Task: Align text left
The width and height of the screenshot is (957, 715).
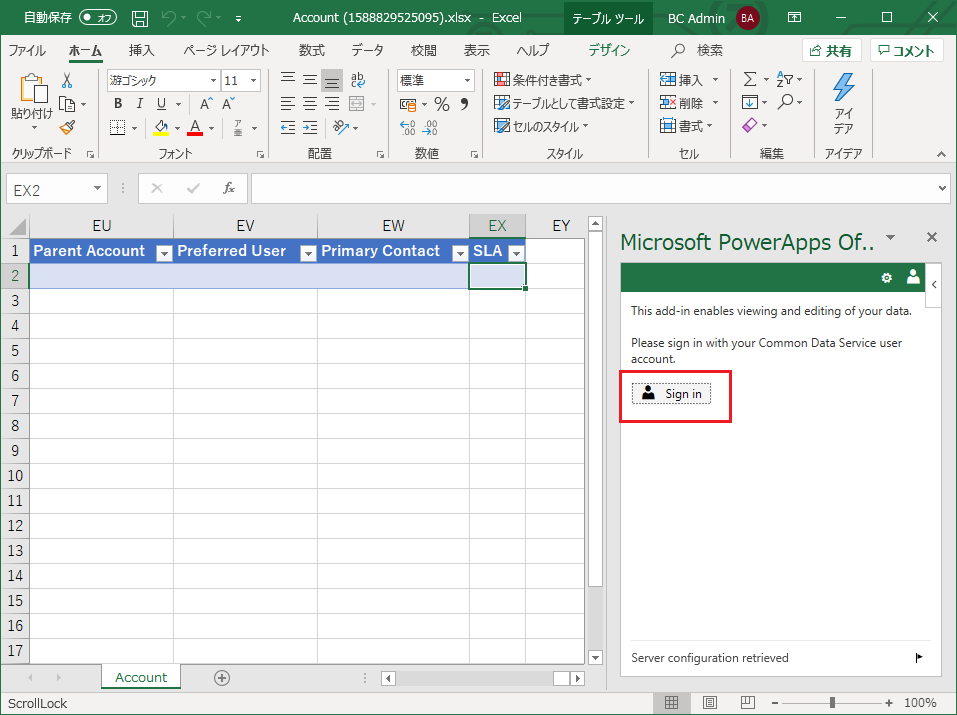Action: coord(288,104)
